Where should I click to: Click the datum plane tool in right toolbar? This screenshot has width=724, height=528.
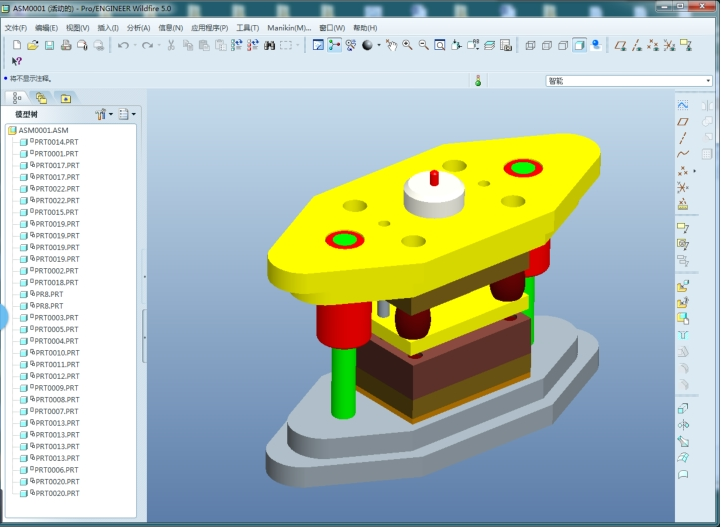pyautogui.click(x=683, y=122)
